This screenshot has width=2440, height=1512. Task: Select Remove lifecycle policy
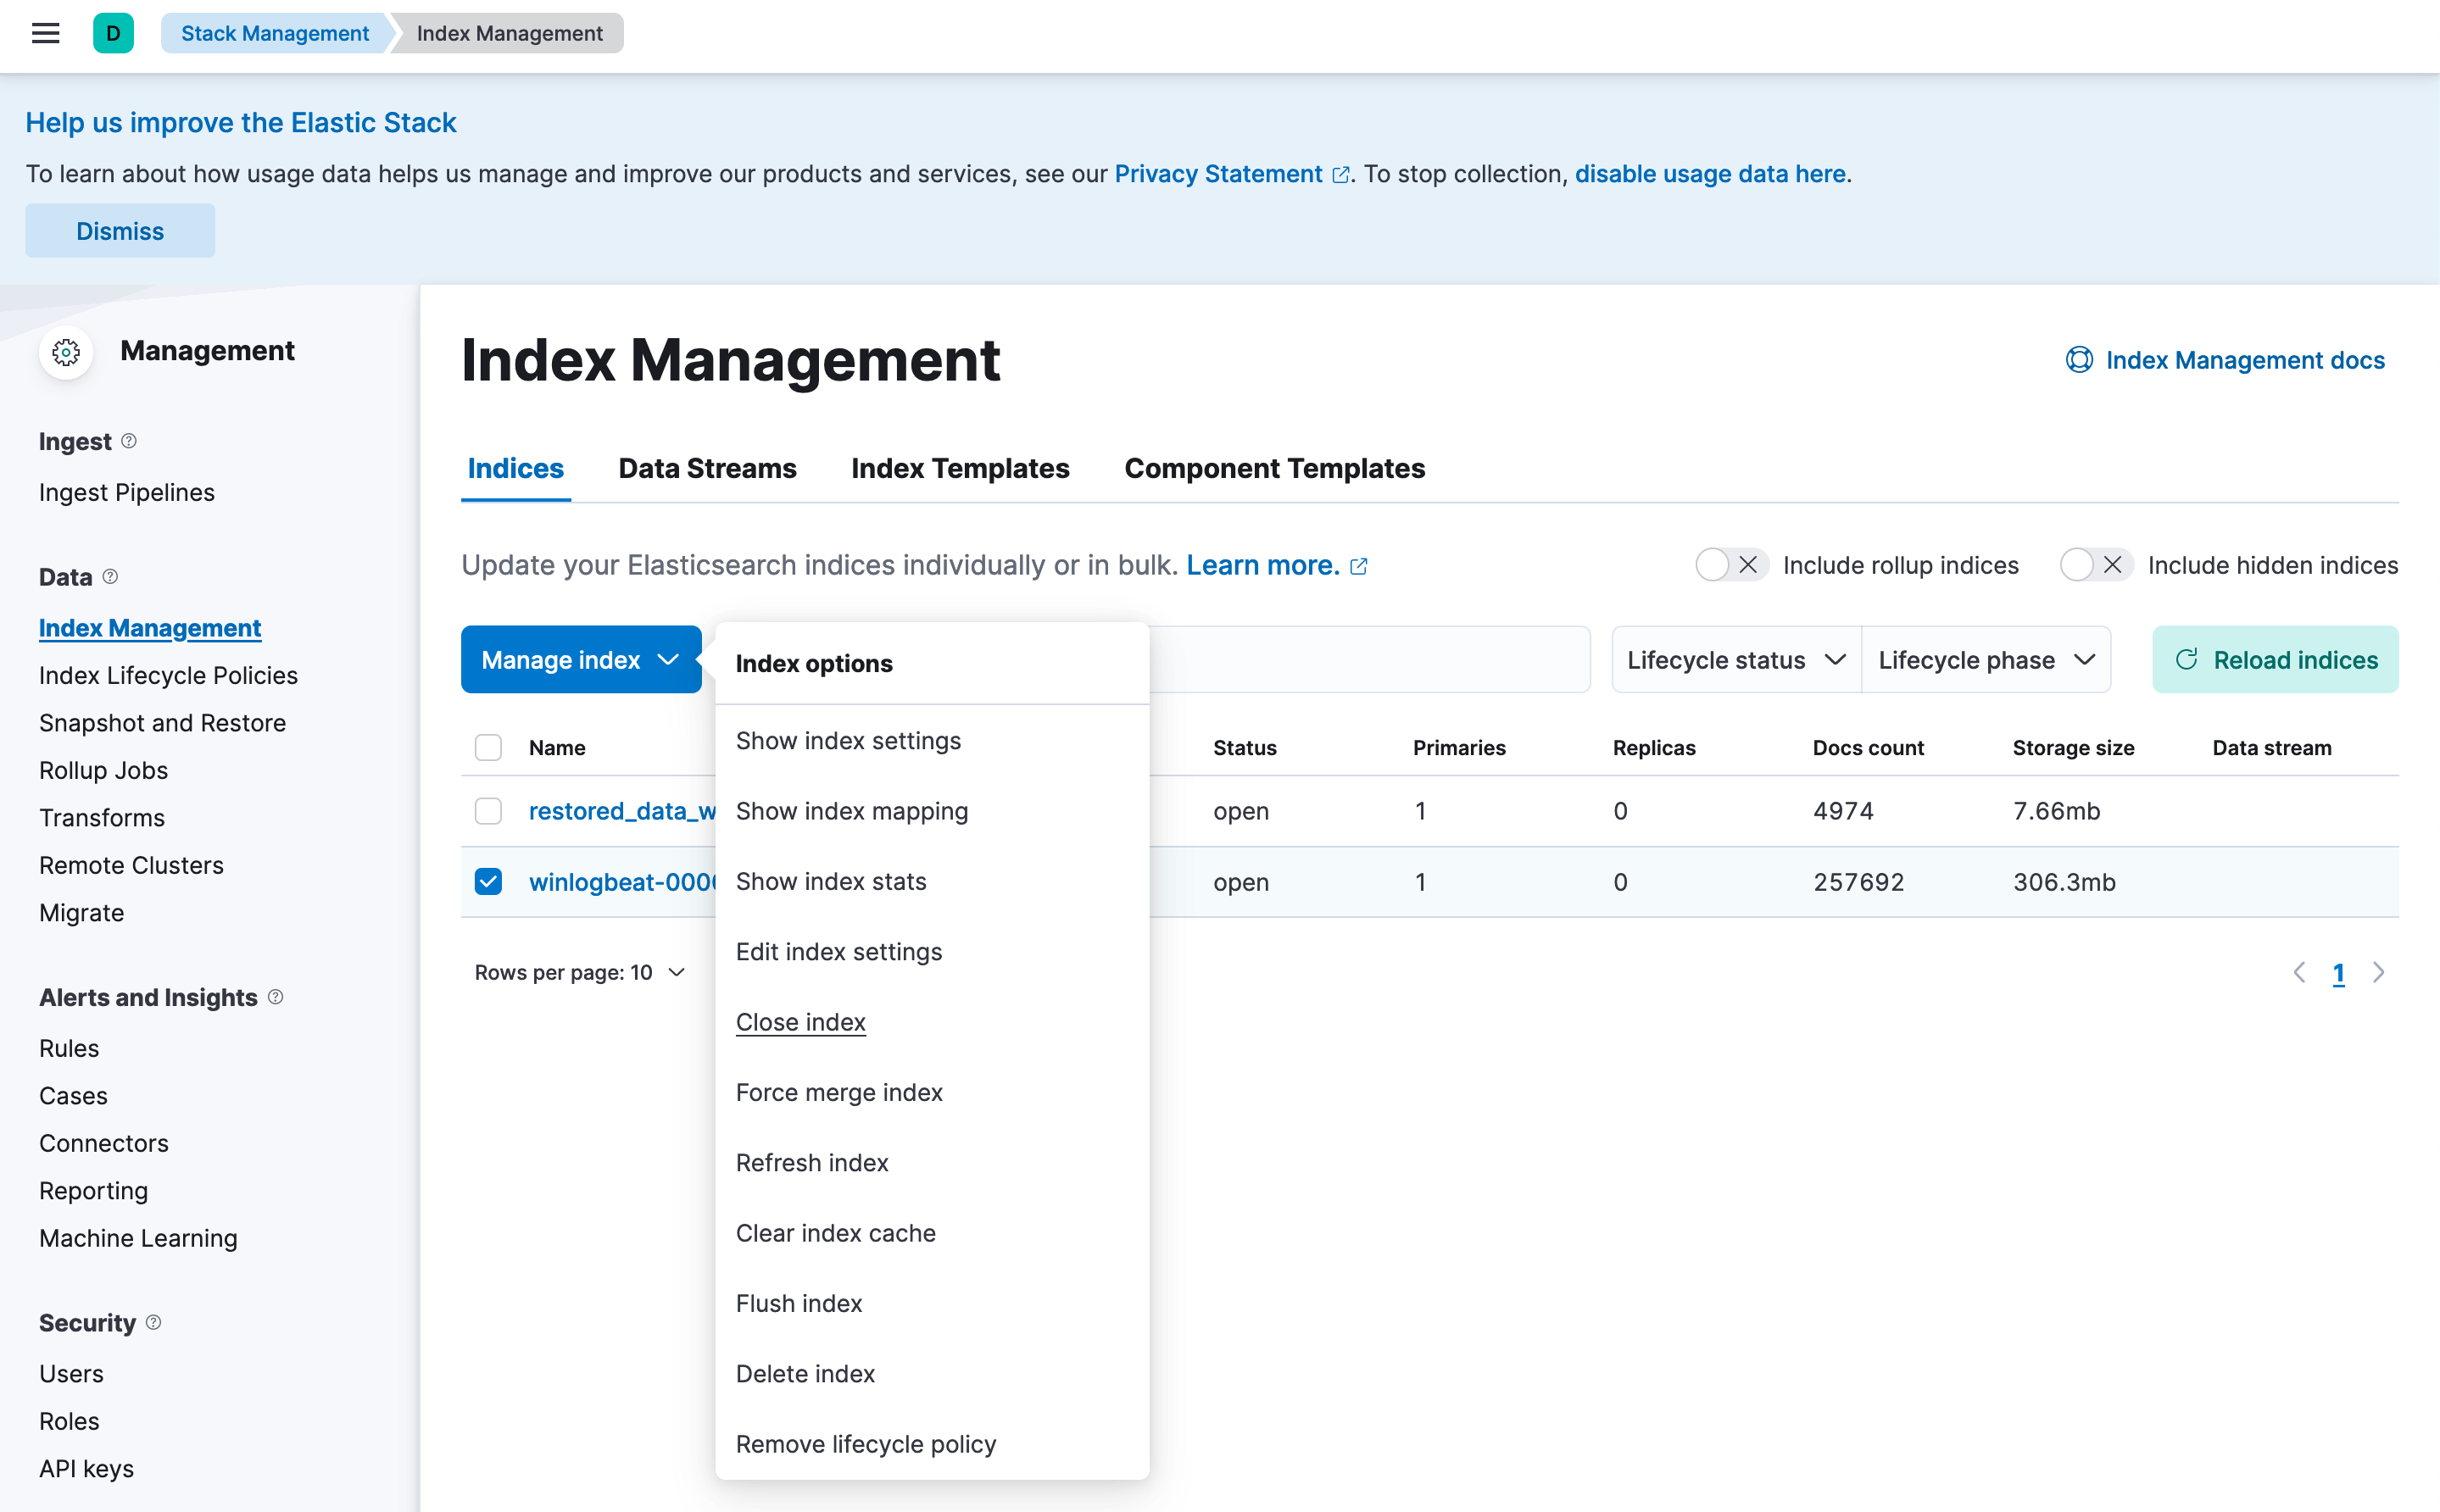point(932,1444)
